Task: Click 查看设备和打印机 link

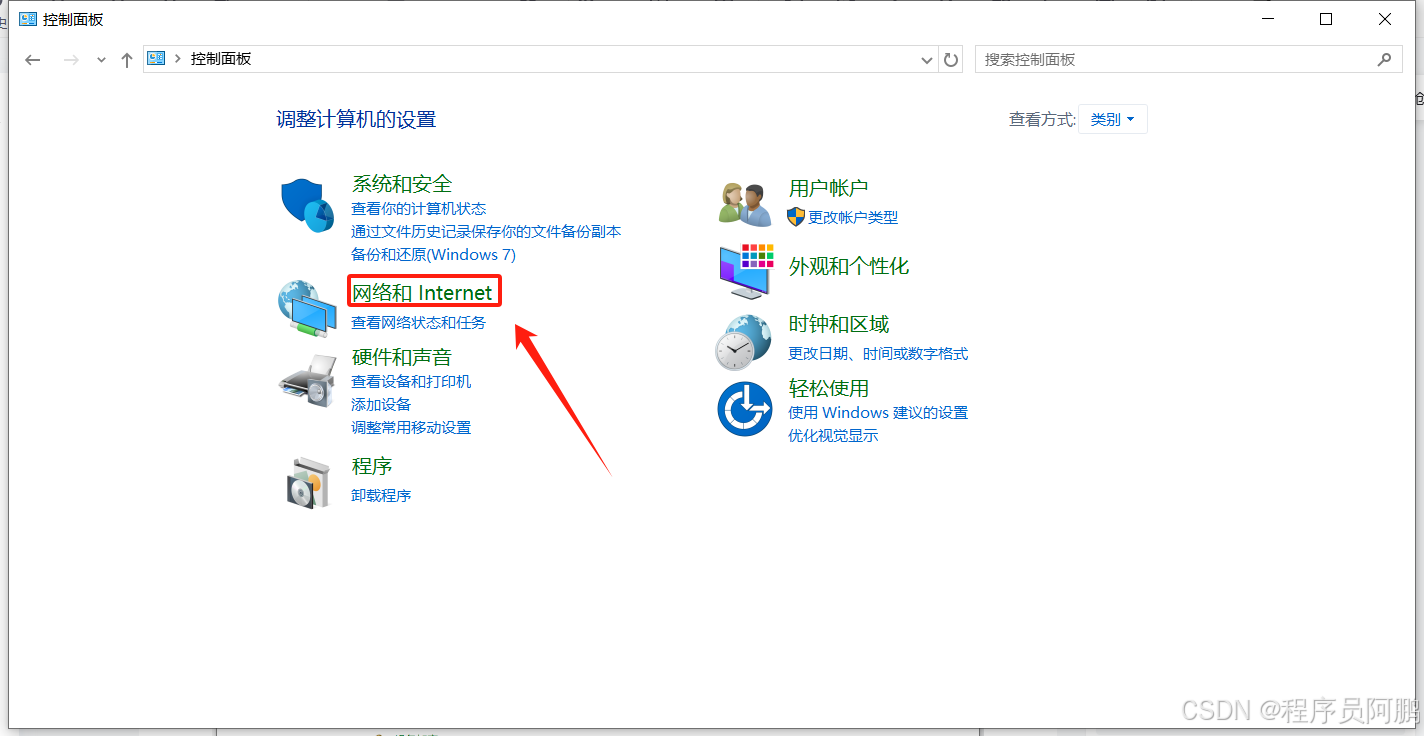Action: pyautogui.click(x=411, y=381)
